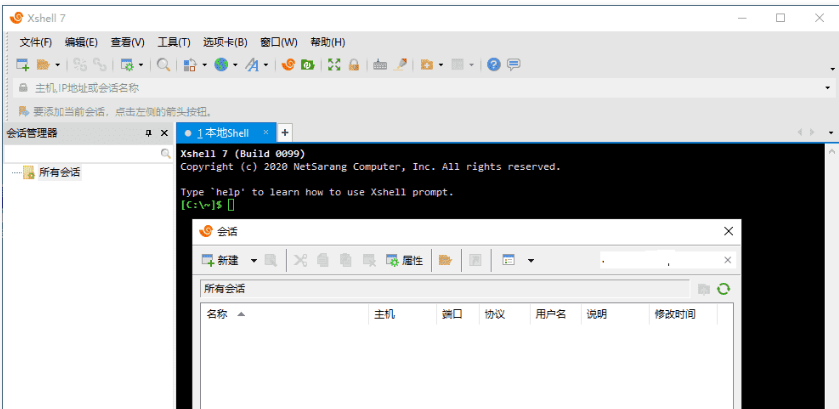Open help via the blue question mark icon
The height and width of the screenshot is (409, 839).
tap(494, 65)
